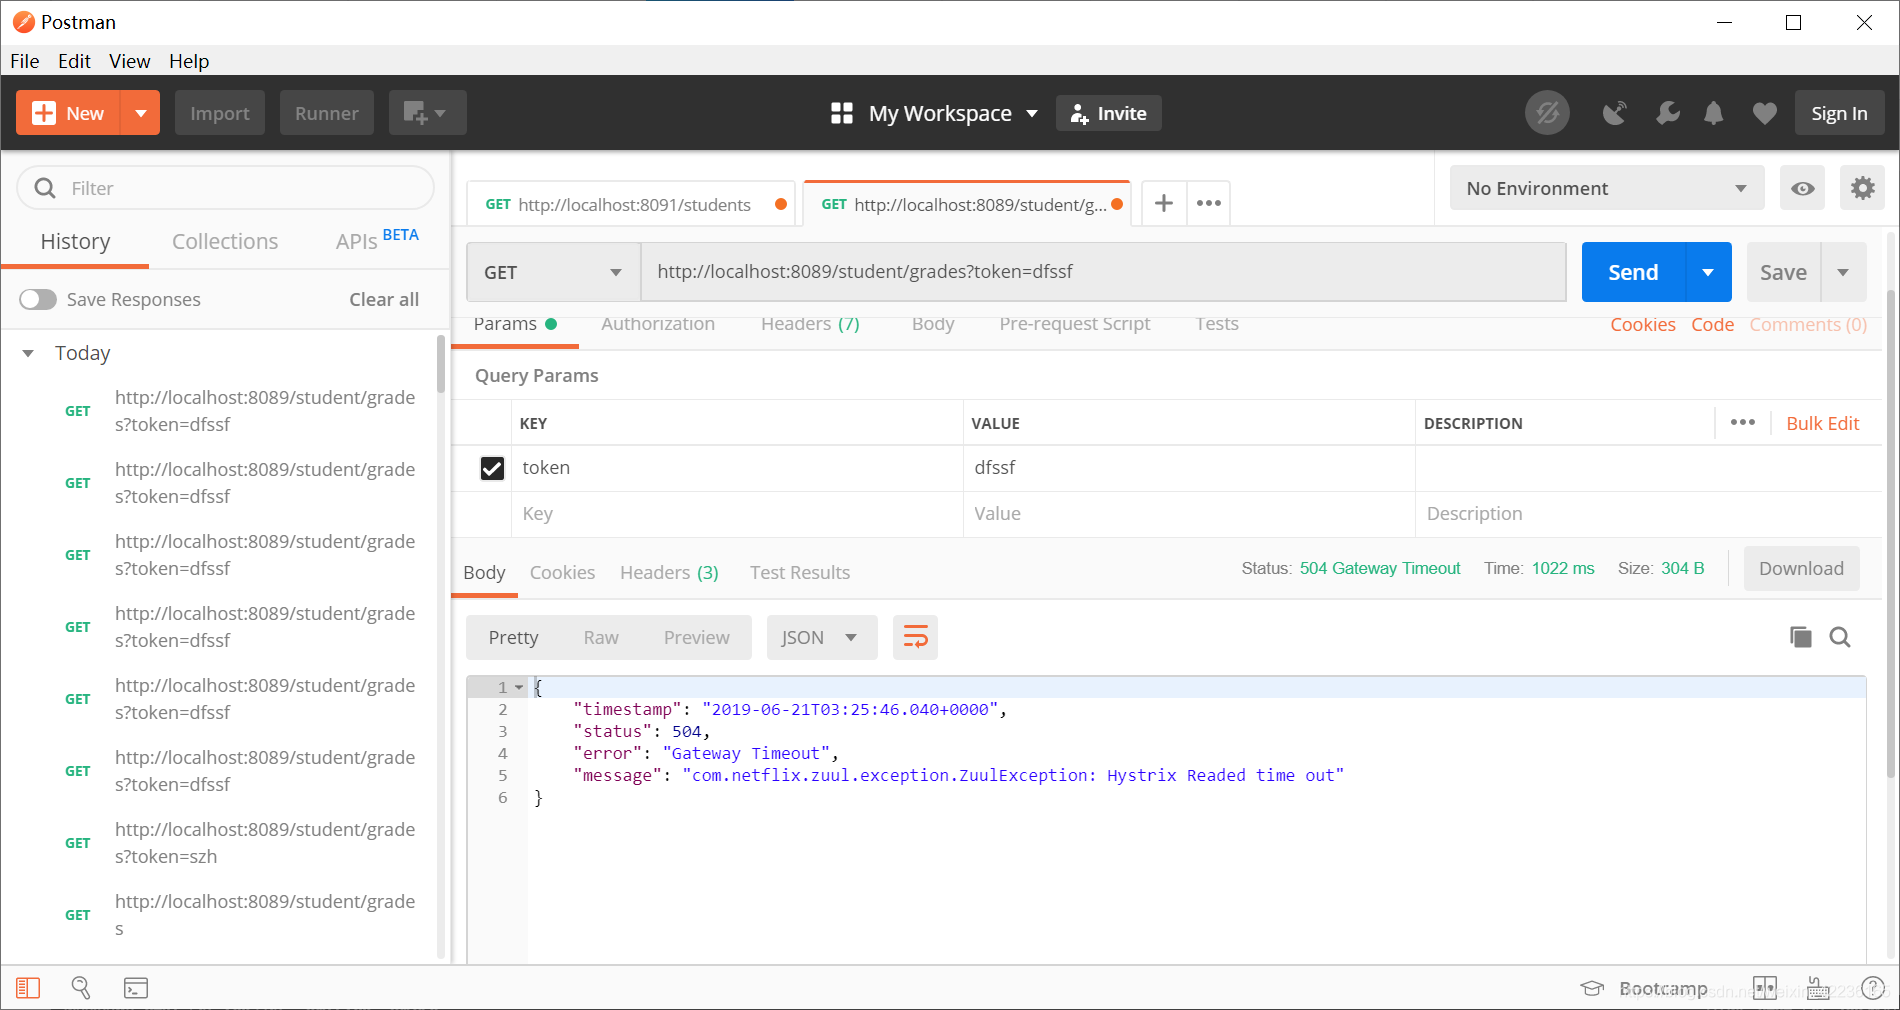Collapse JSON at line 1 fold arrow

click(x=519, y=687)
